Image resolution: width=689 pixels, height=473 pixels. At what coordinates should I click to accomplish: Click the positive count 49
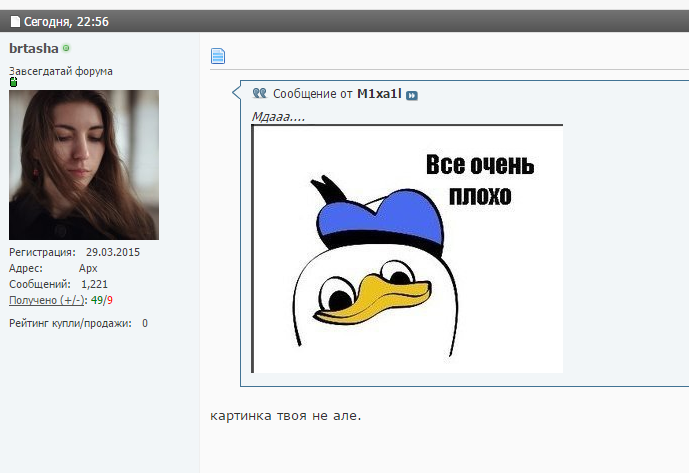(x=97, y=300)
